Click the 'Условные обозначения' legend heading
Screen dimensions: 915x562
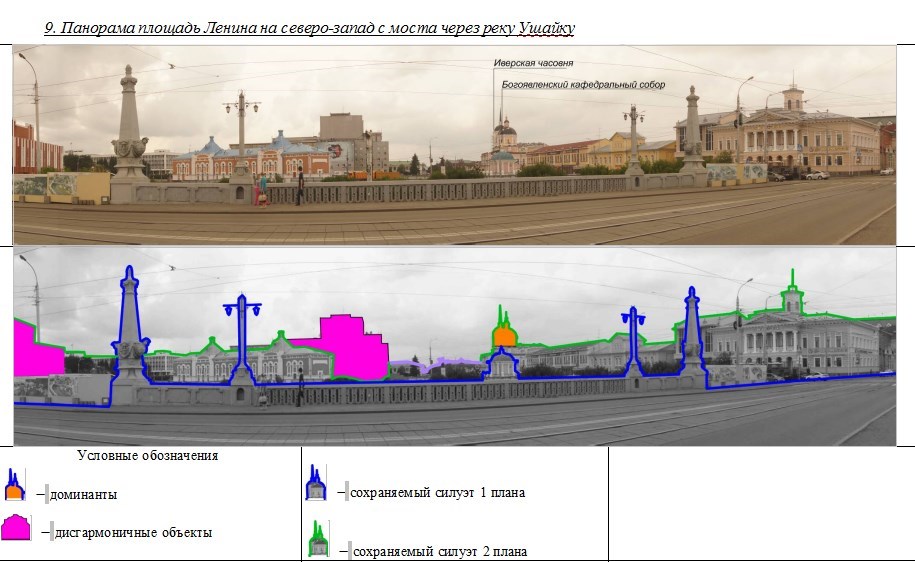click(147, 456)
